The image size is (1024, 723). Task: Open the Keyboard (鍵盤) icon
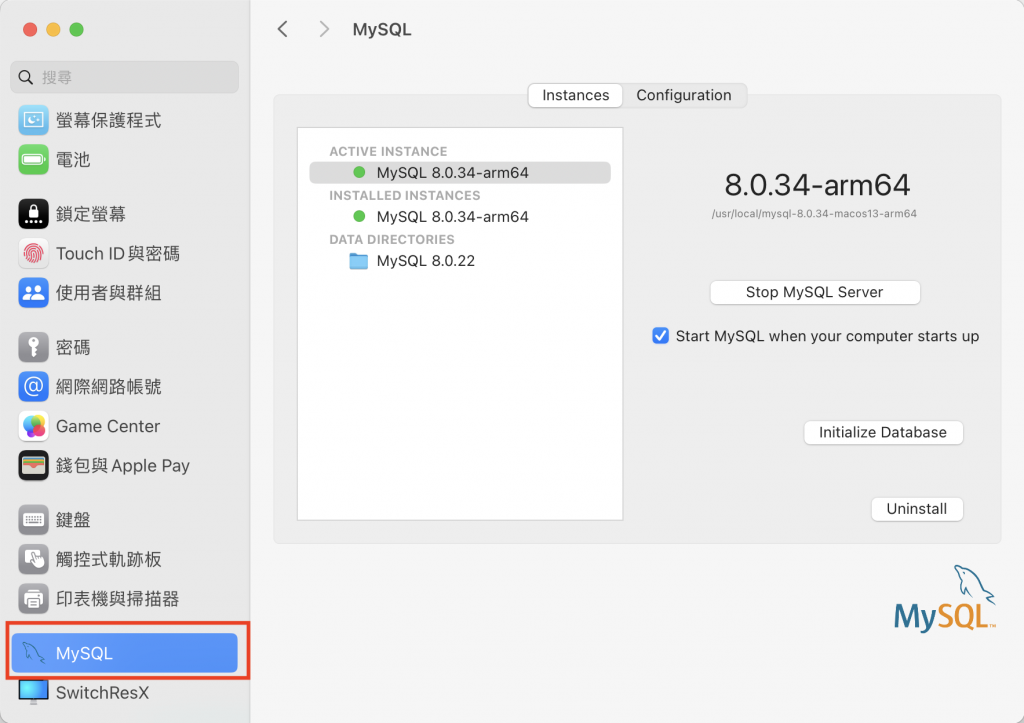[33, 520]
